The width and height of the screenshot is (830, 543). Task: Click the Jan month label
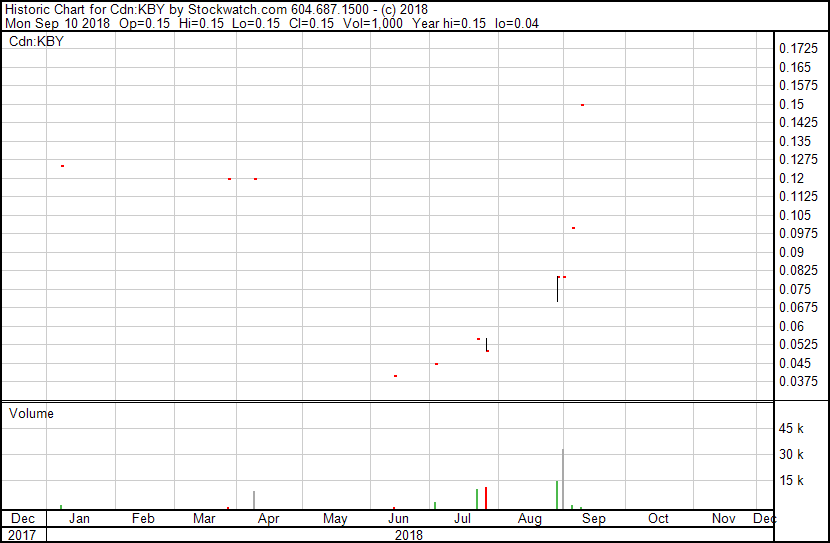pyautogui.click(x=79, y=518)
